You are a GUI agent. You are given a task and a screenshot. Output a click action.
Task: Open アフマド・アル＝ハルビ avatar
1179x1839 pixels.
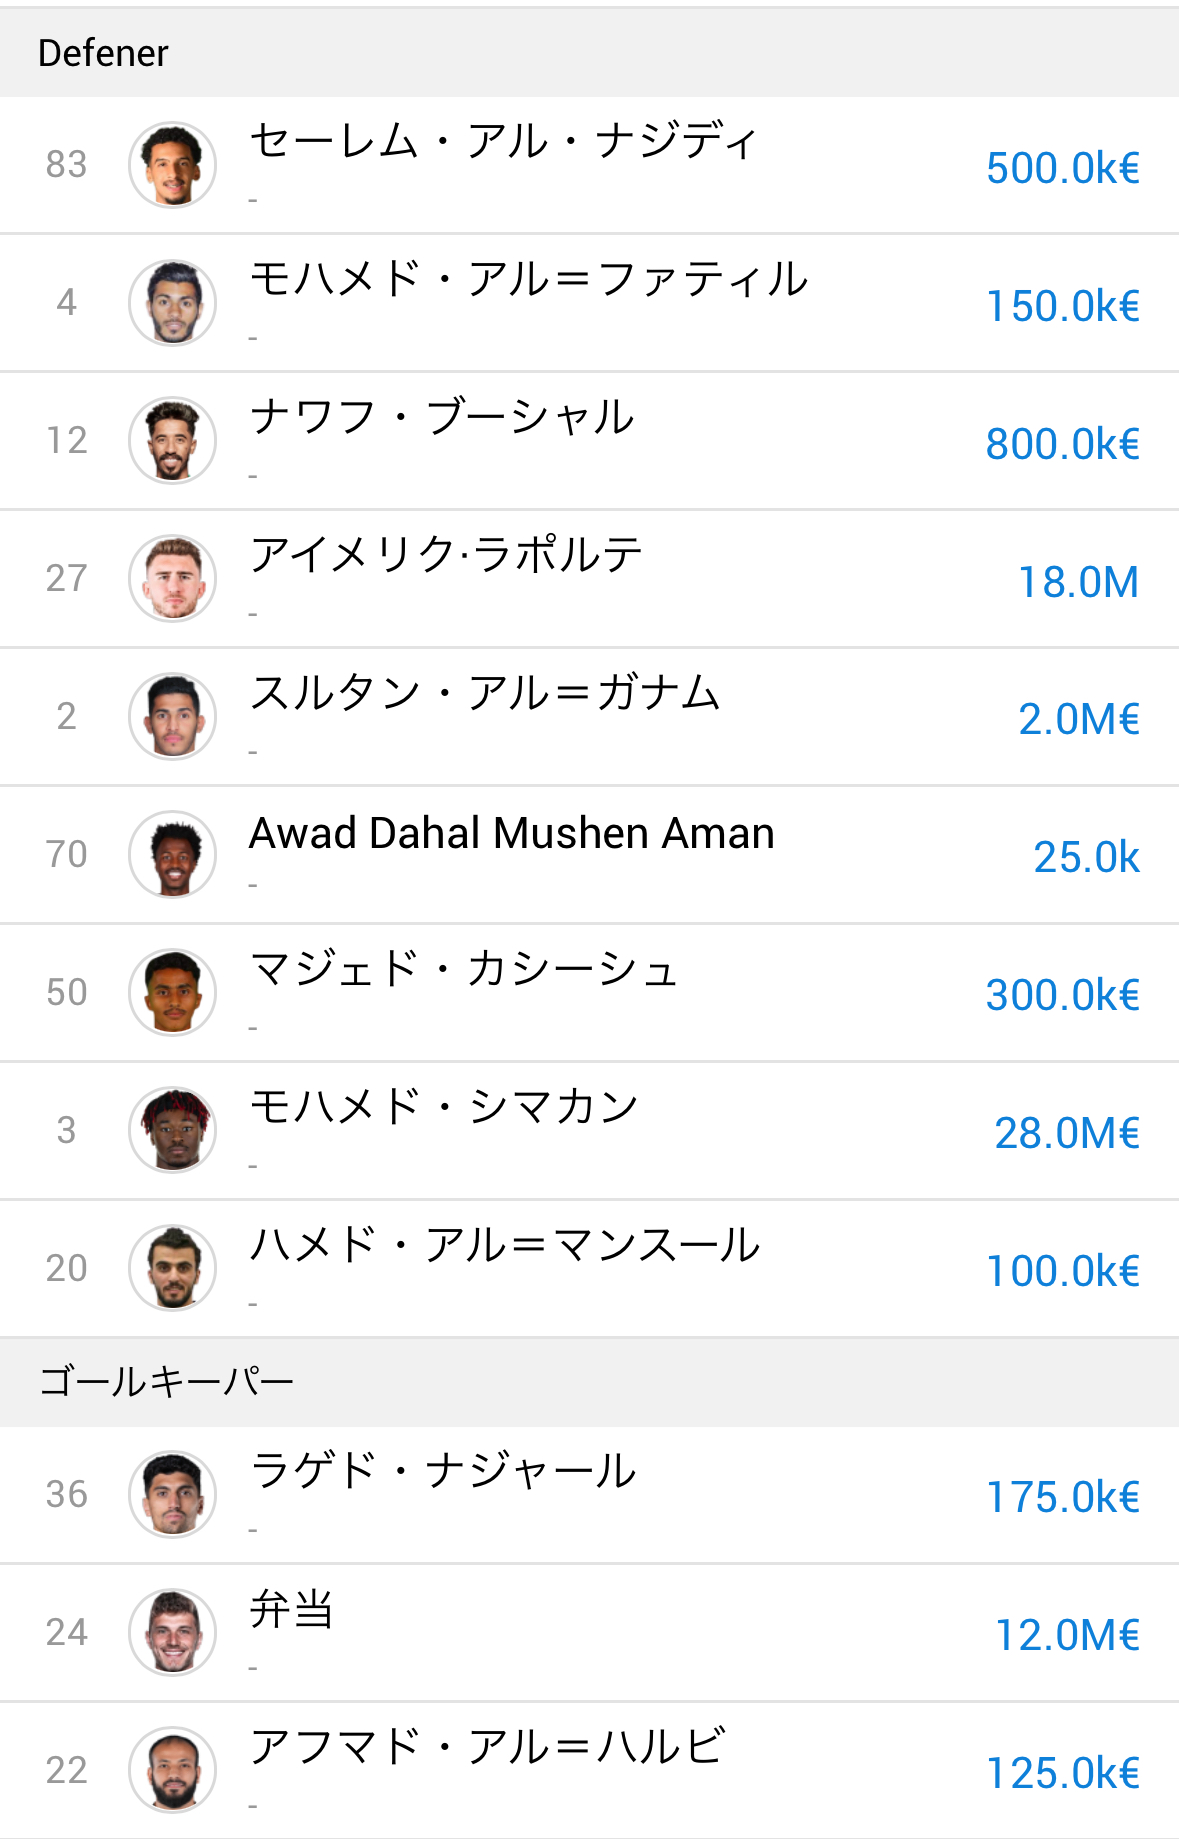point(173,1771)
